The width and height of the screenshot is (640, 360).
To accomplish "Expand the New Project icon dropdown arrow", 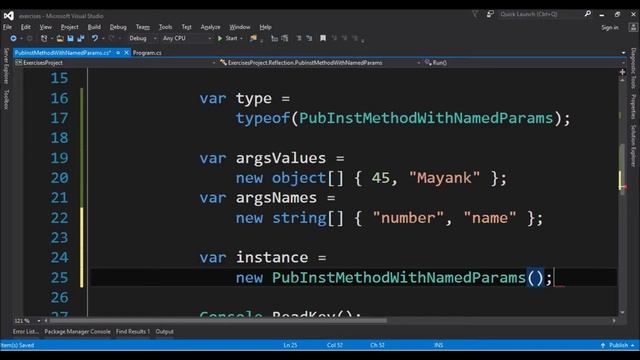I will 52,38.
